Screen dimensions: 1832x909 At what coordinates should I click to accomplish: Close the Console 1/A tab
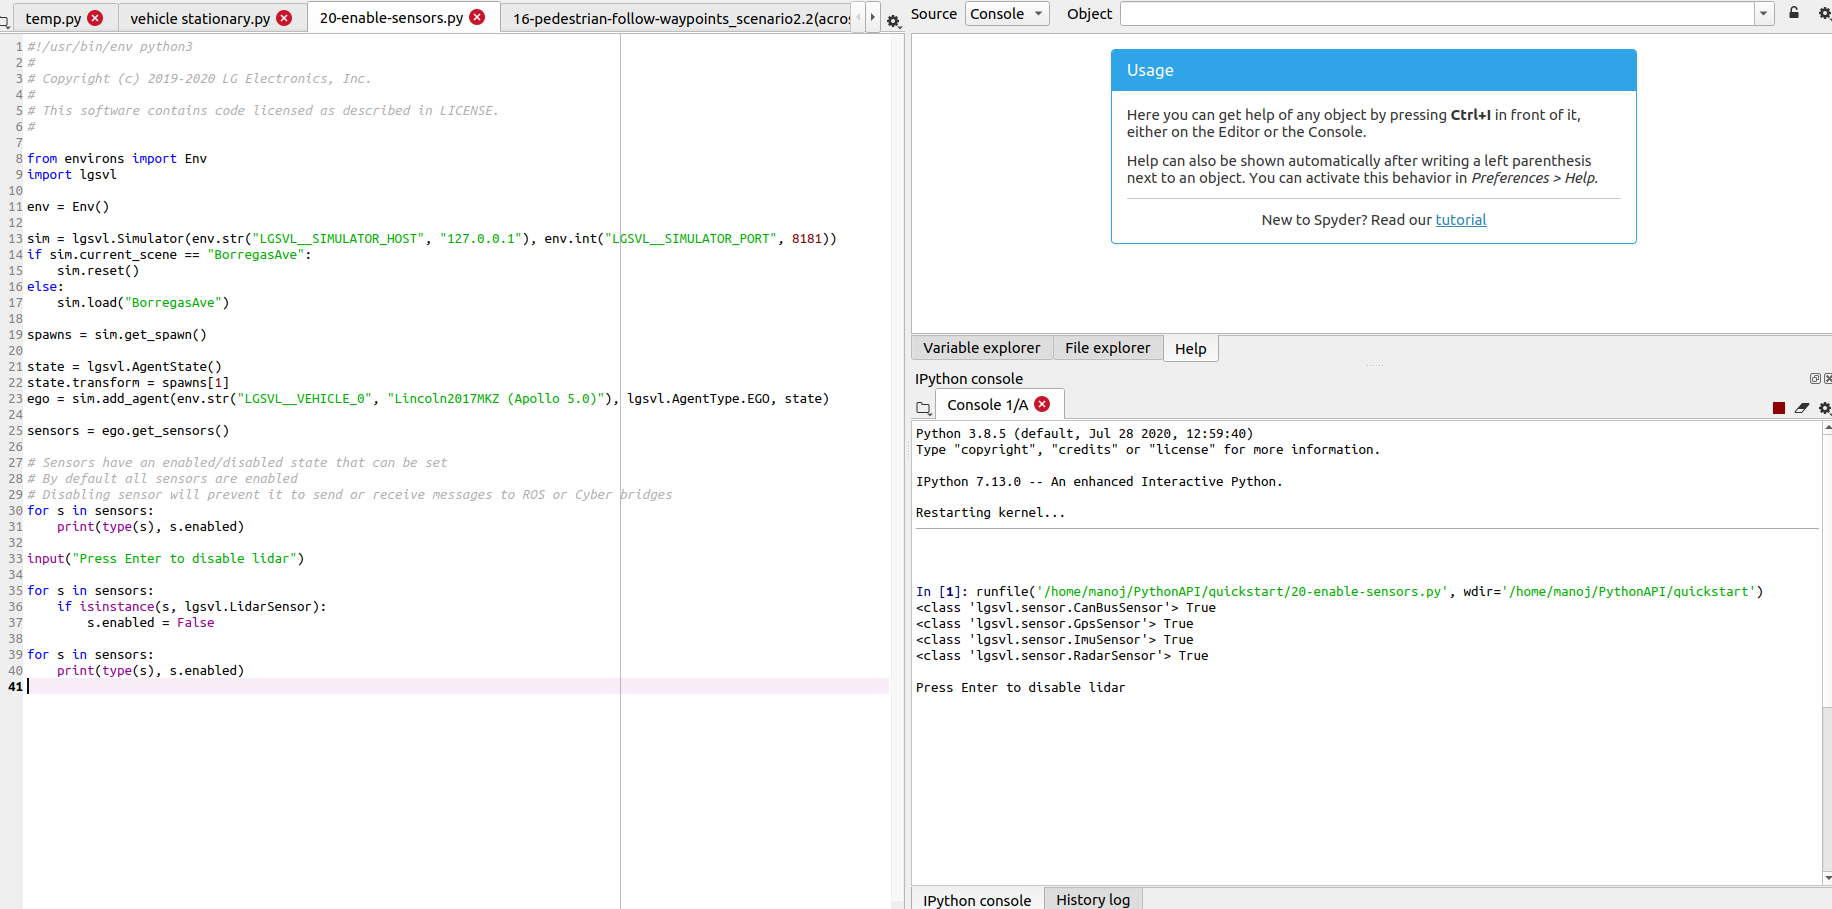pos(1042,404)
